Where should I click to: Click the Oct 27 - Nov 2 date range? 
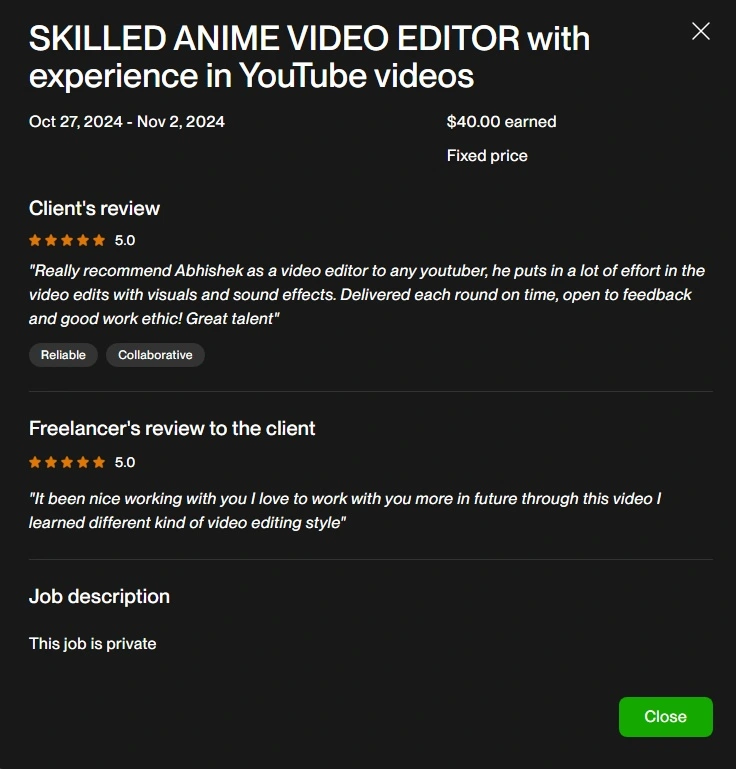(127, 122)
